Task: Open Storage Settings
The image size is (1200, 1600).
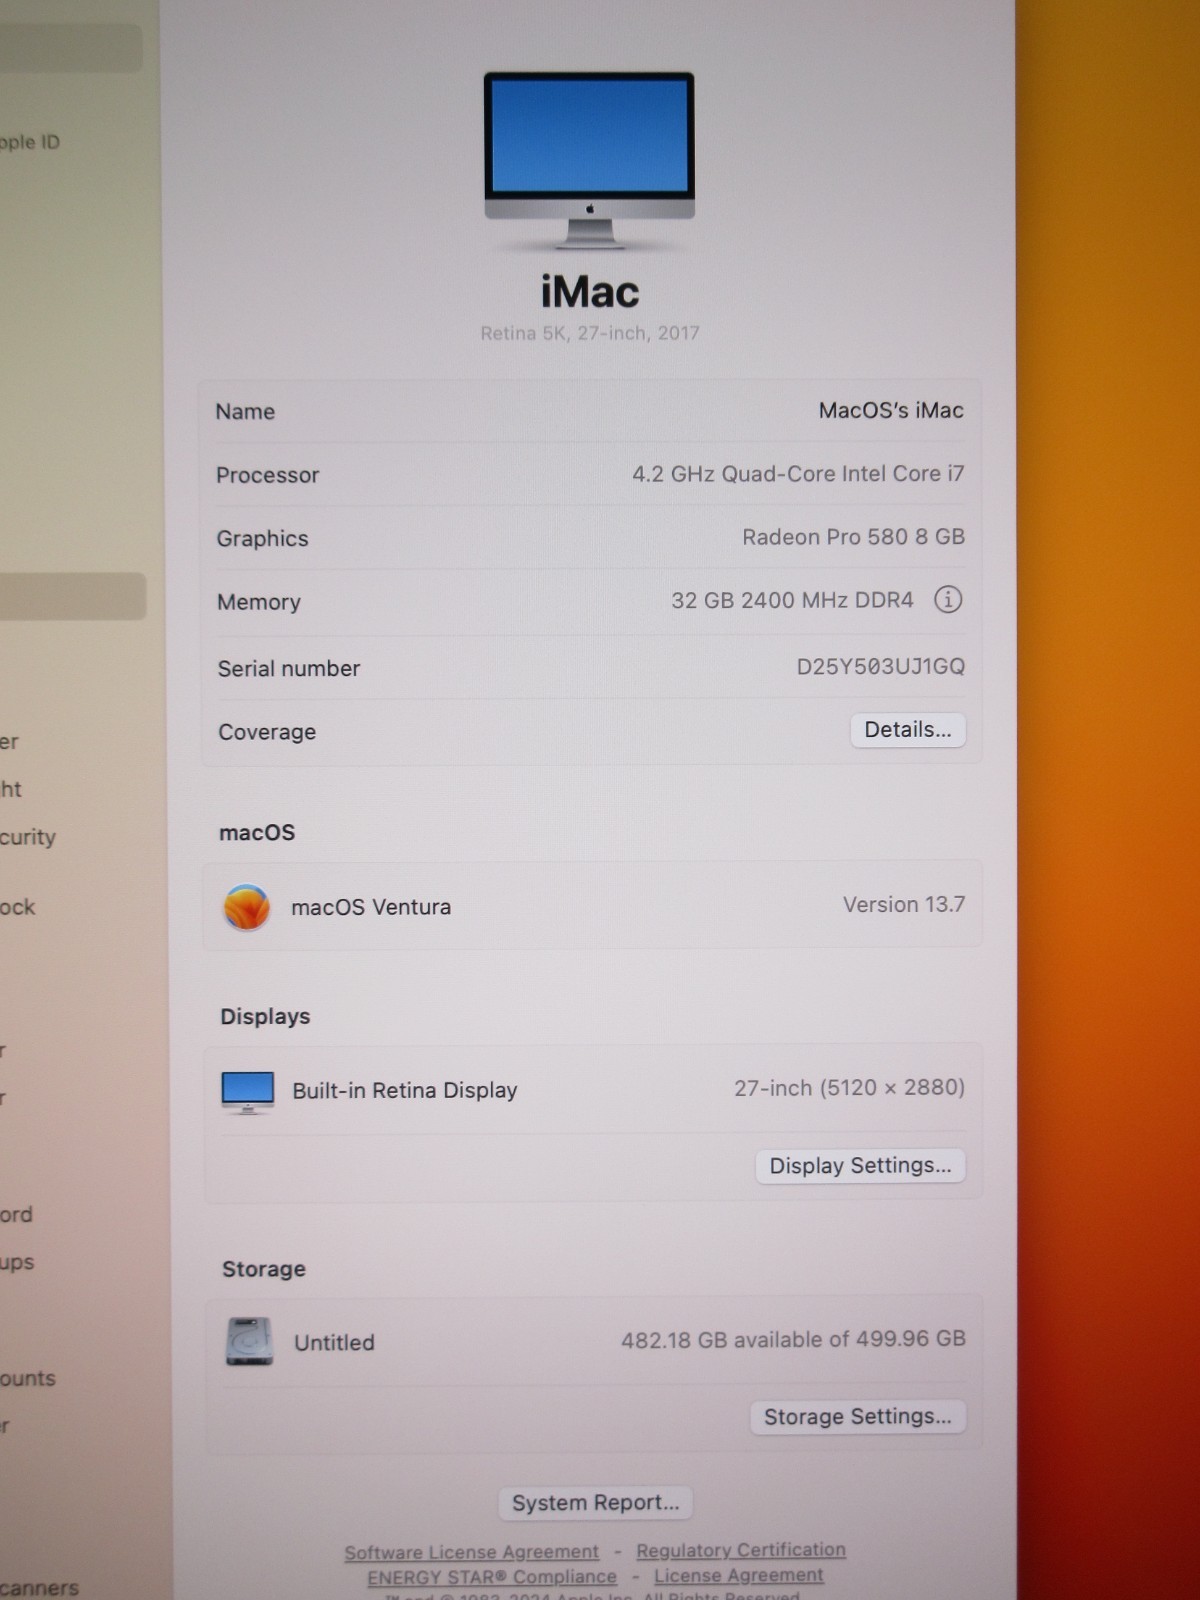Action: pyautogui.click(x=858, y=1417)
